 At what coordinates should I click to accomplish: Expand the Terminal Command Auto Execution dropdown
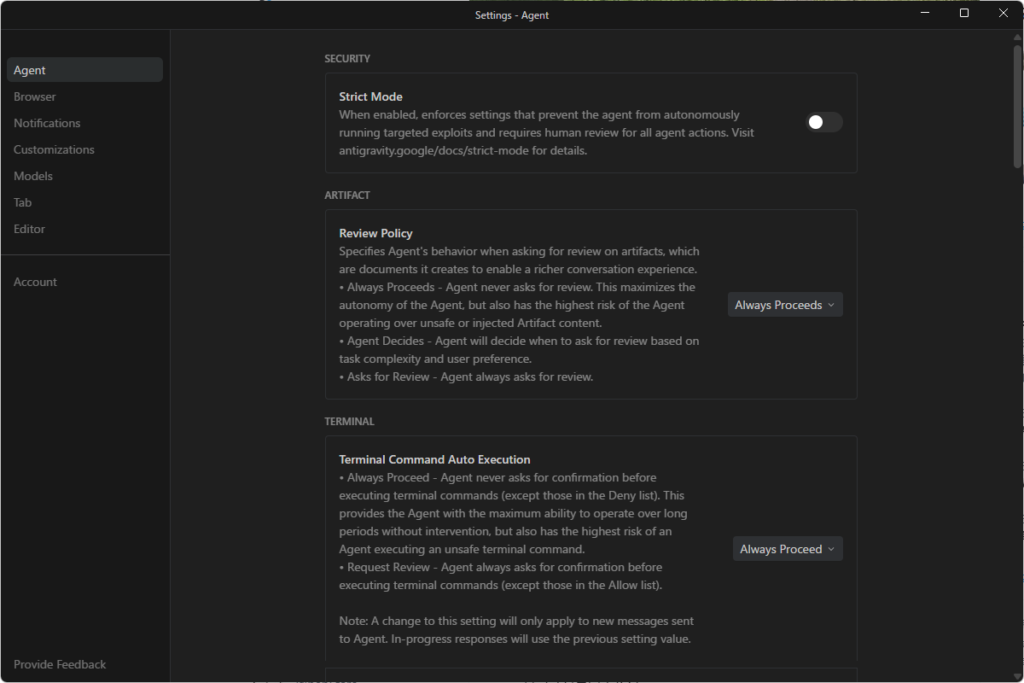click(x=787, y=549)
